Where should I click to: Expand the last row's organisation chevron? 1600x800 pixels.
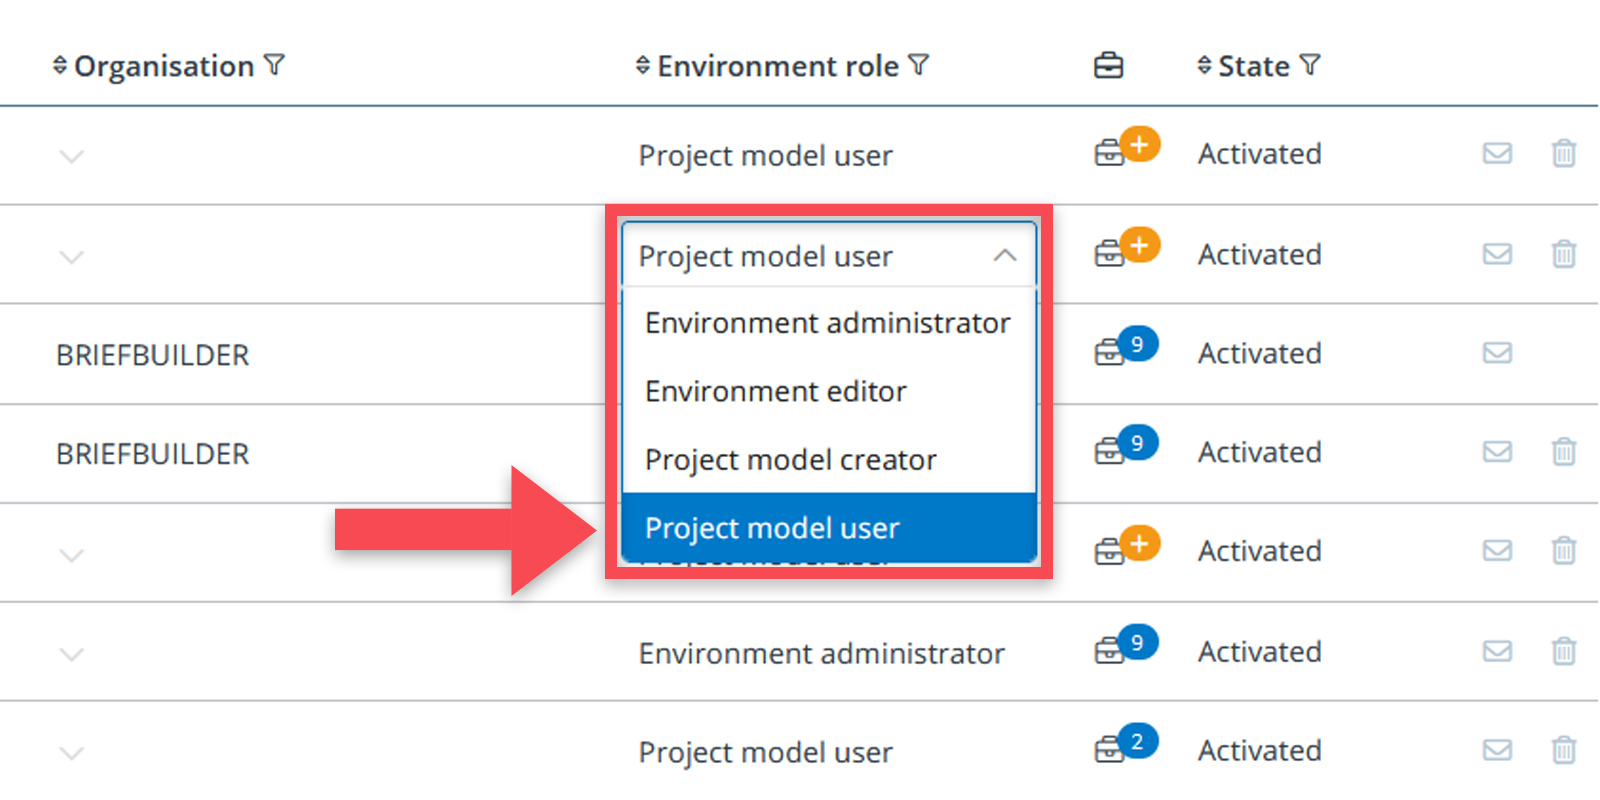click(71, 753)
